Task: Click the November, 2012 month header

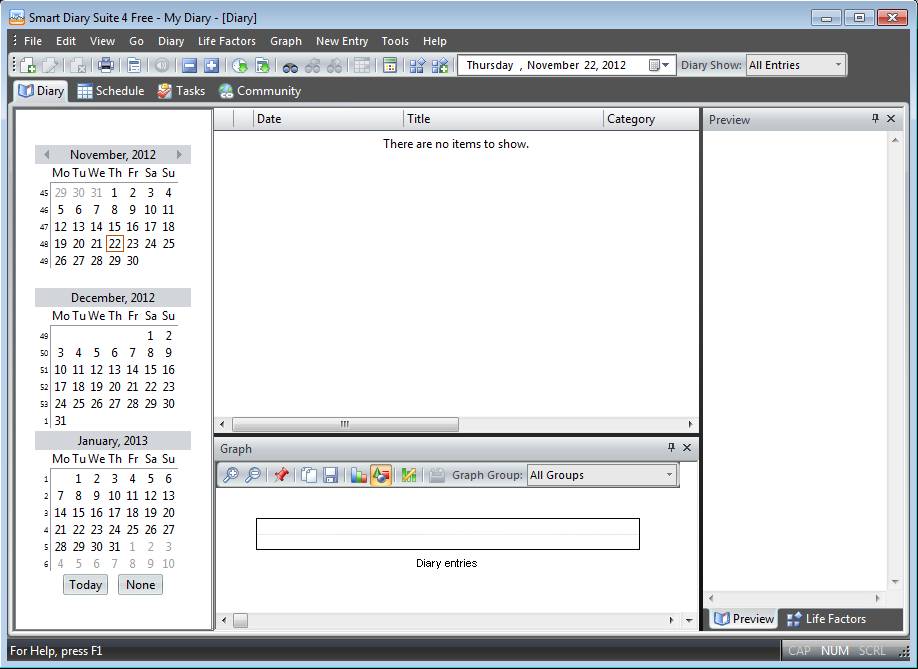Action: click(113, 155)
